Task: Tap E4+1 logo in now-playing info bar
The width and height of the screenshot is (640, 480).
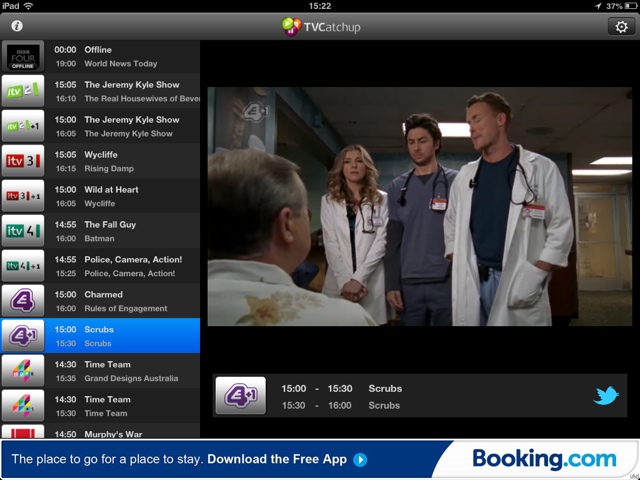Action: 241,396
